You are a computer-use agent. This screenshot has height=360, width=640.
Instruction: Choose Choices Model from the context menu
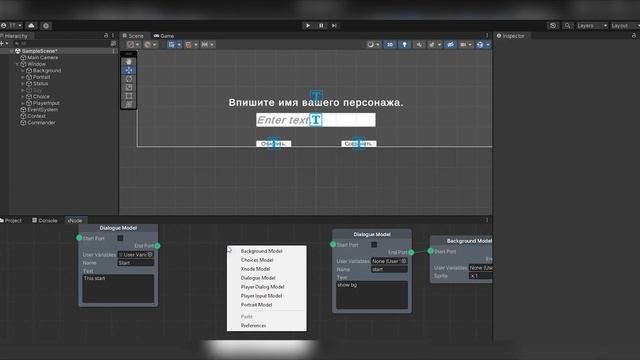pos(267,260)
